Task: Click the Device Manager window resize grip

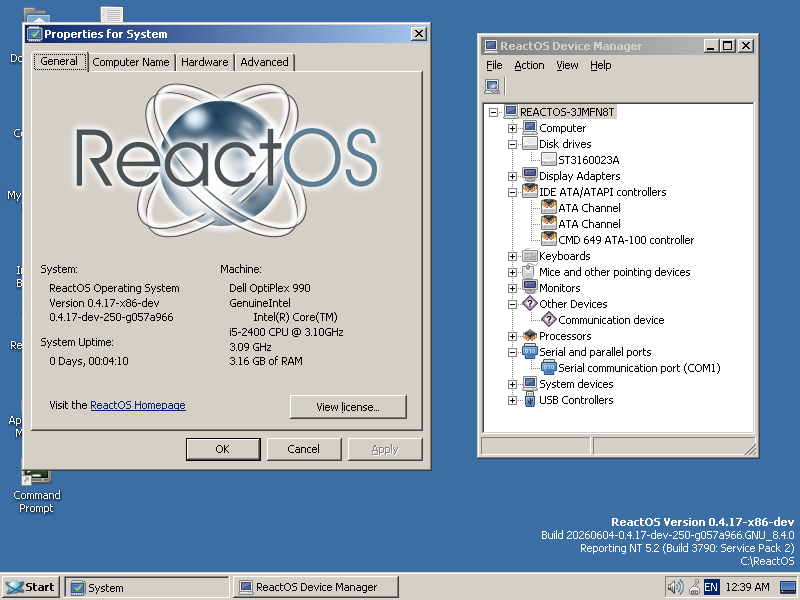Action: click(750, 448)
